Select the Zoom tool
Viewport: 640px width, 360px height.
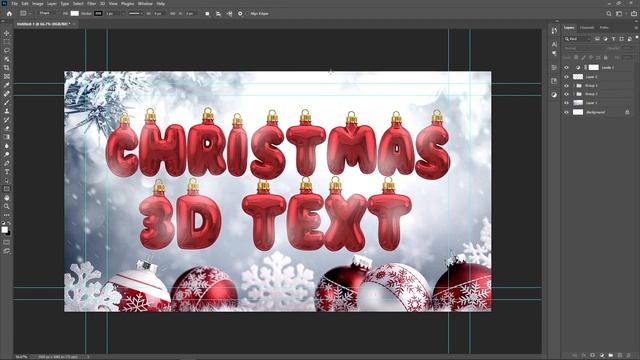click(7, 206)
